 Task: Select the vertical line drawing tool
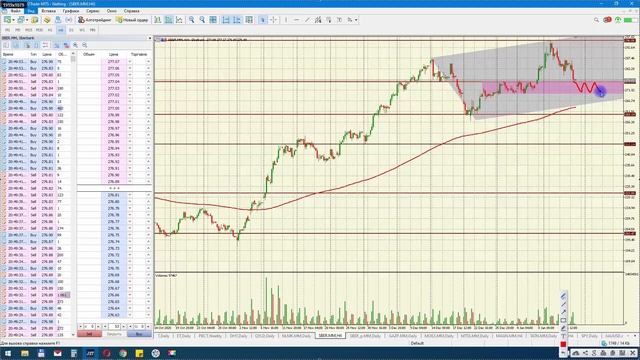[286, 20]
